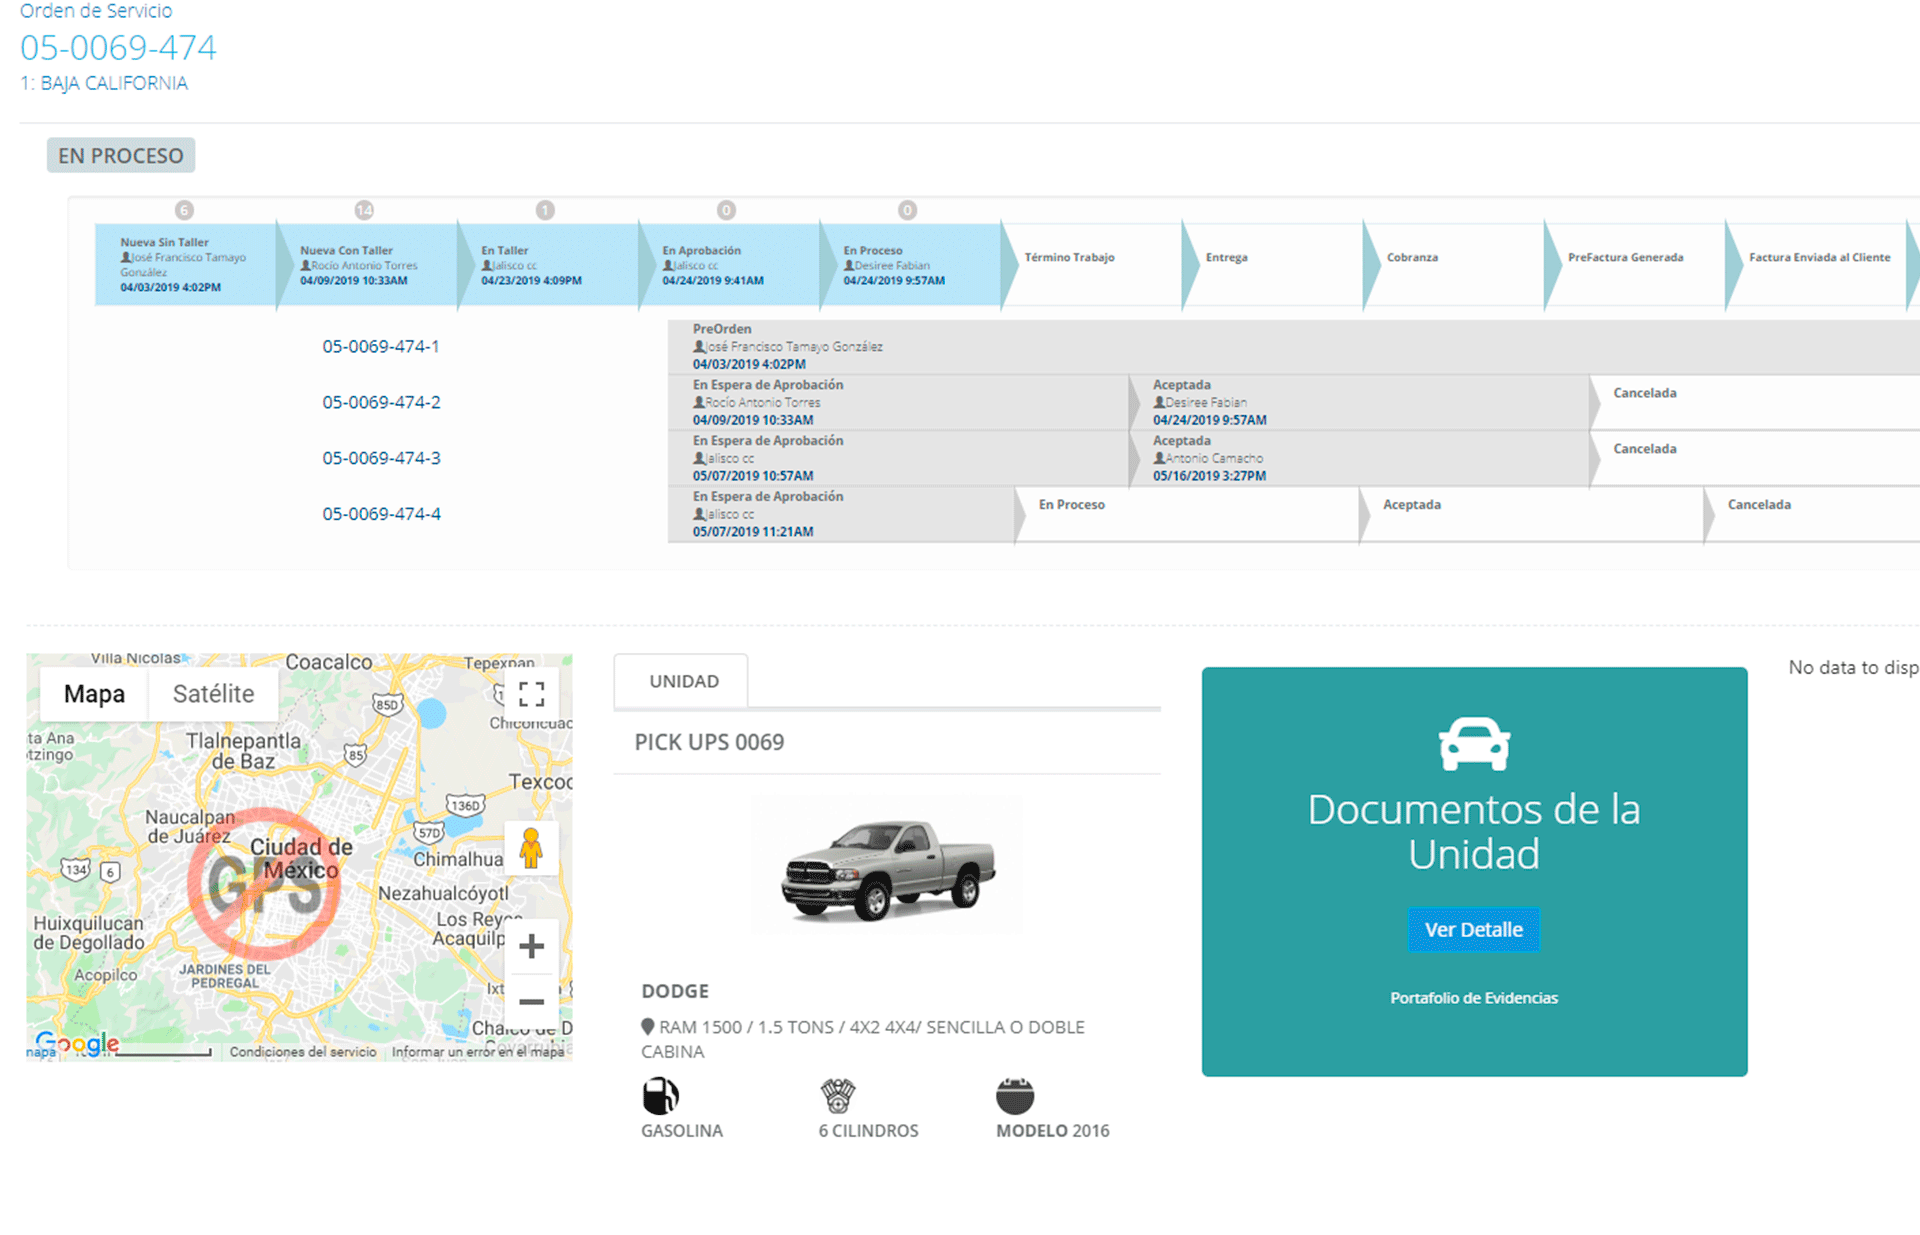Select the Cobranza stage
The height and width of the screenshot is (1235, 1920).
click(1454, 264)
